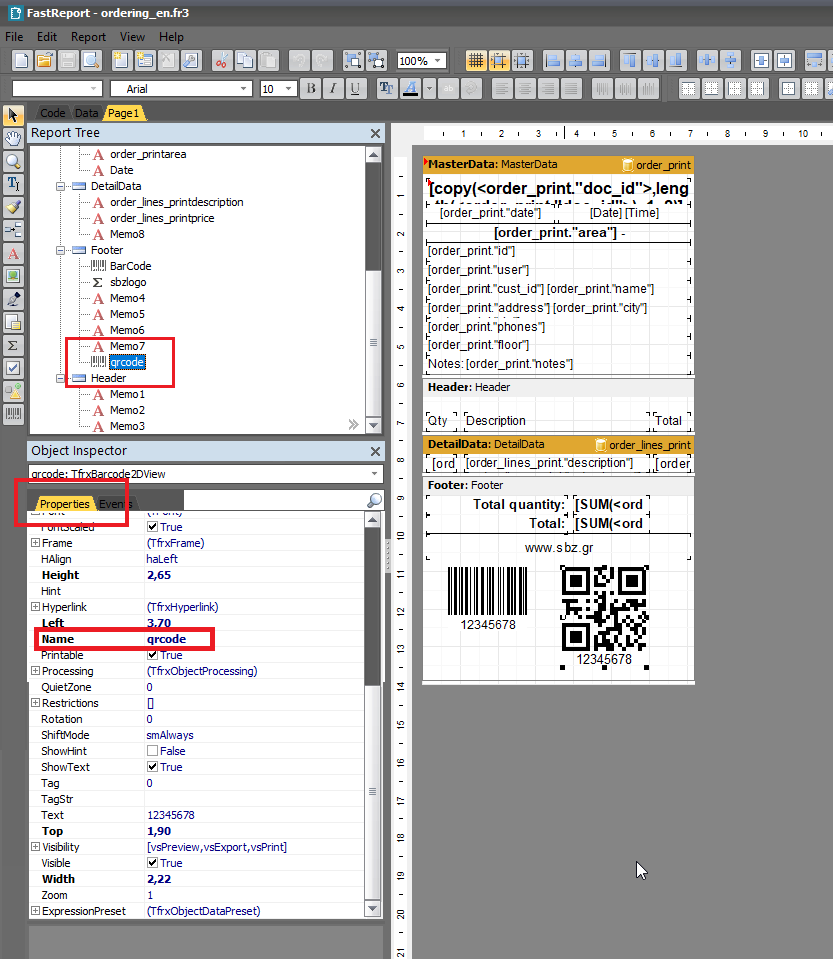Viewport: 833px width, 959px height.
Task: Uncheck the Printable property checkbox
Action: [153, 655]
